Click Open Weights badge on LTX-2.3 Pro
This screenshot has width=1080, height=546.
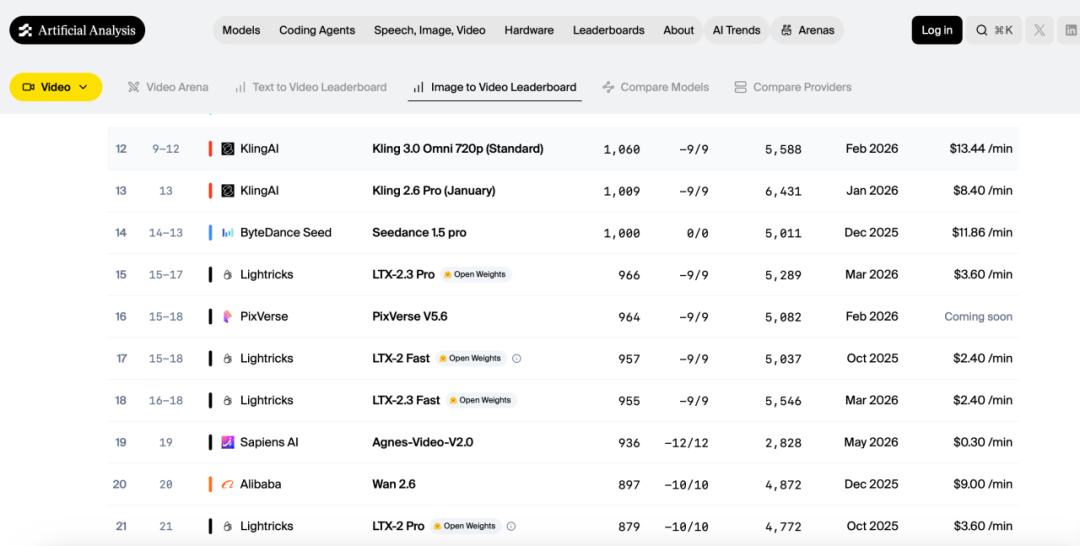click(475, 274)
